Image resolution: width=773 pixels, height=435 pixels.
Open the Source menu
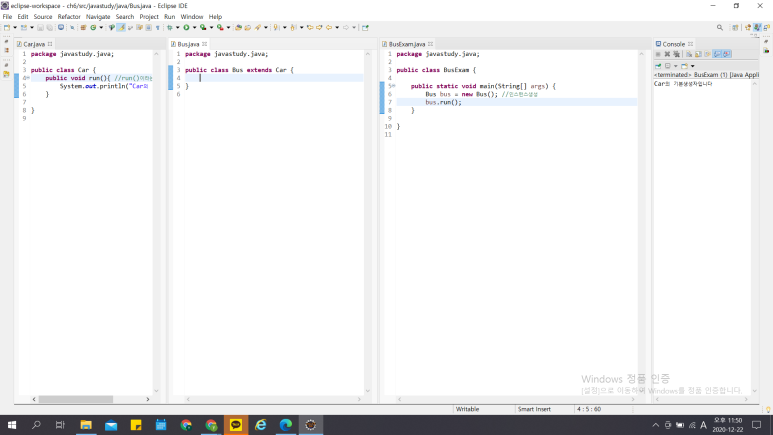(x=42, y=17)
